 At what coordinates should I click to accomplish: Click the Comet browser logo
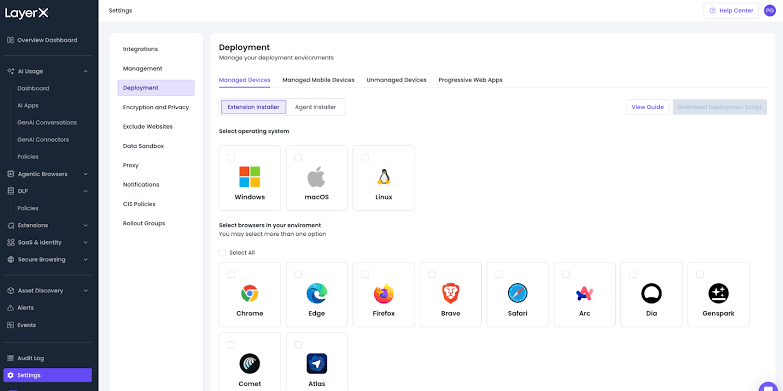pyautogui.click(x=250, y=364)
